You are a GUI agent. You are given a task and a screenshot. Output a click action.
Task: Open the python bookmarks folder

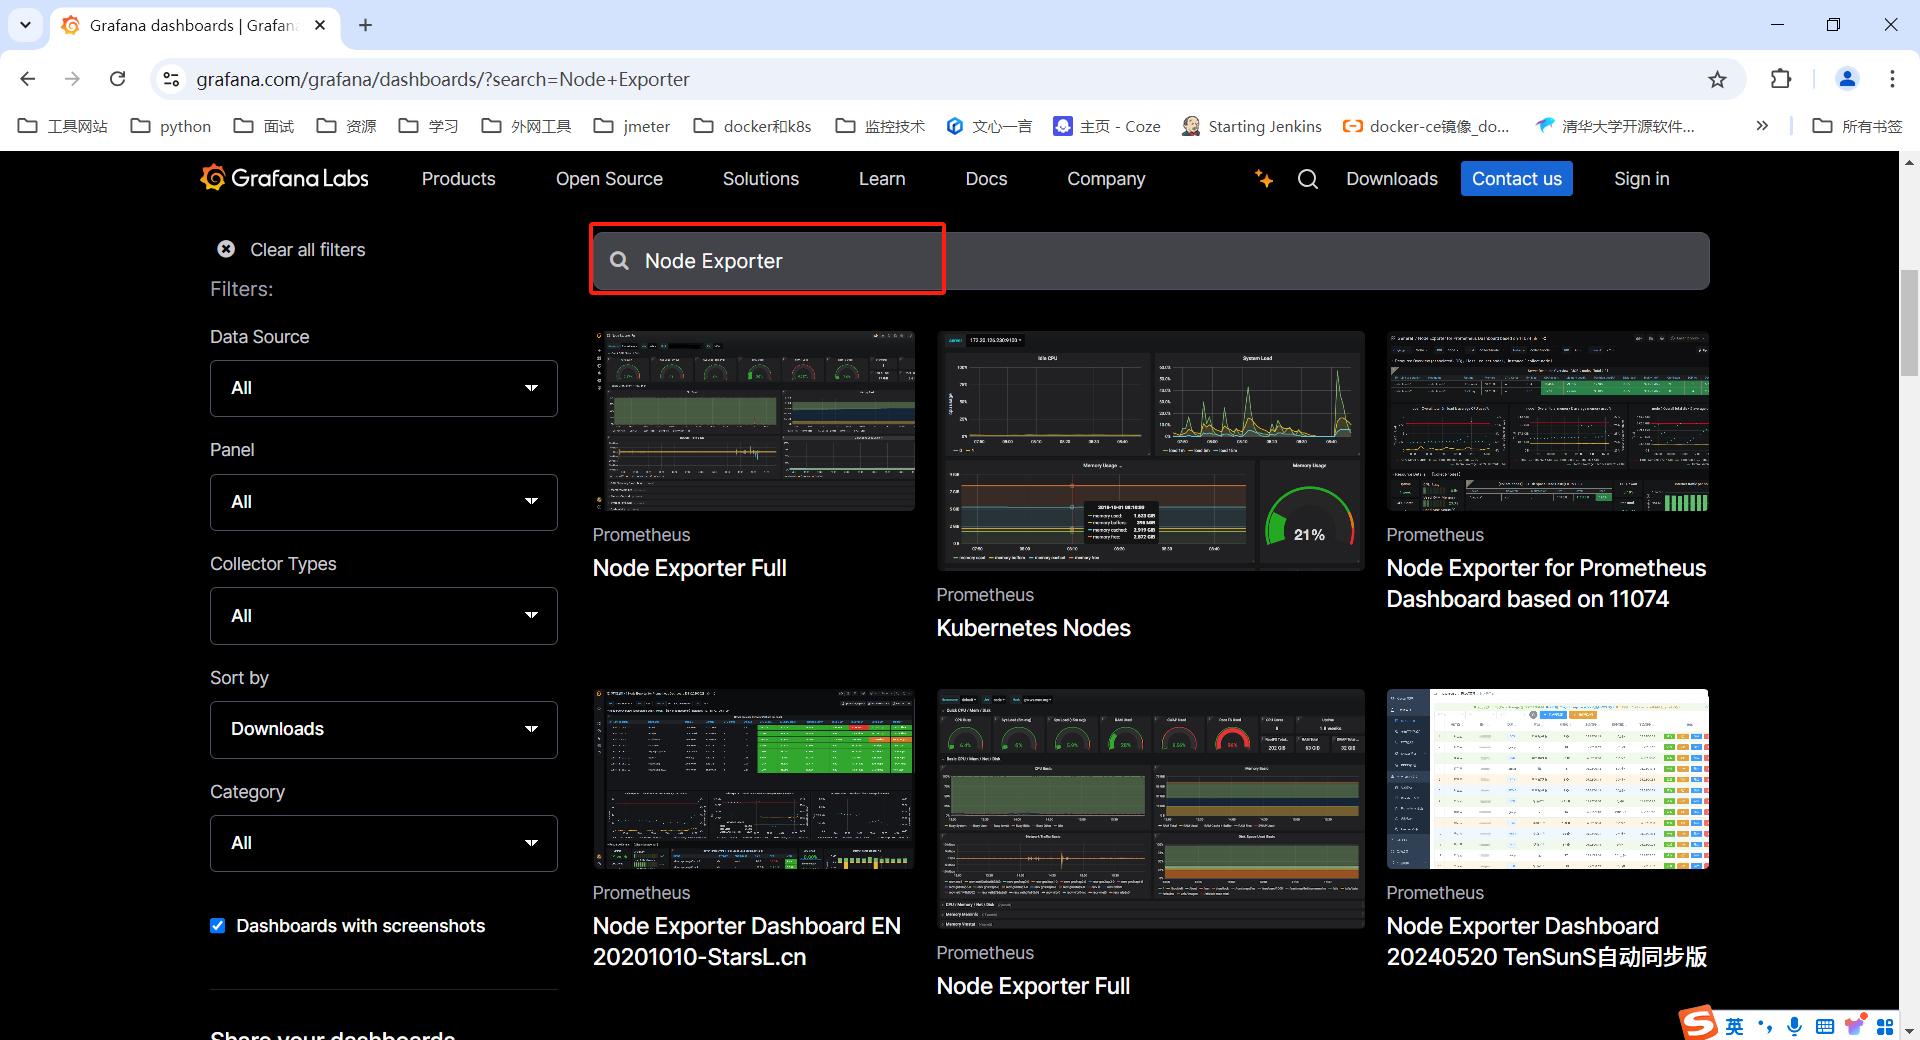pos(171,126)
